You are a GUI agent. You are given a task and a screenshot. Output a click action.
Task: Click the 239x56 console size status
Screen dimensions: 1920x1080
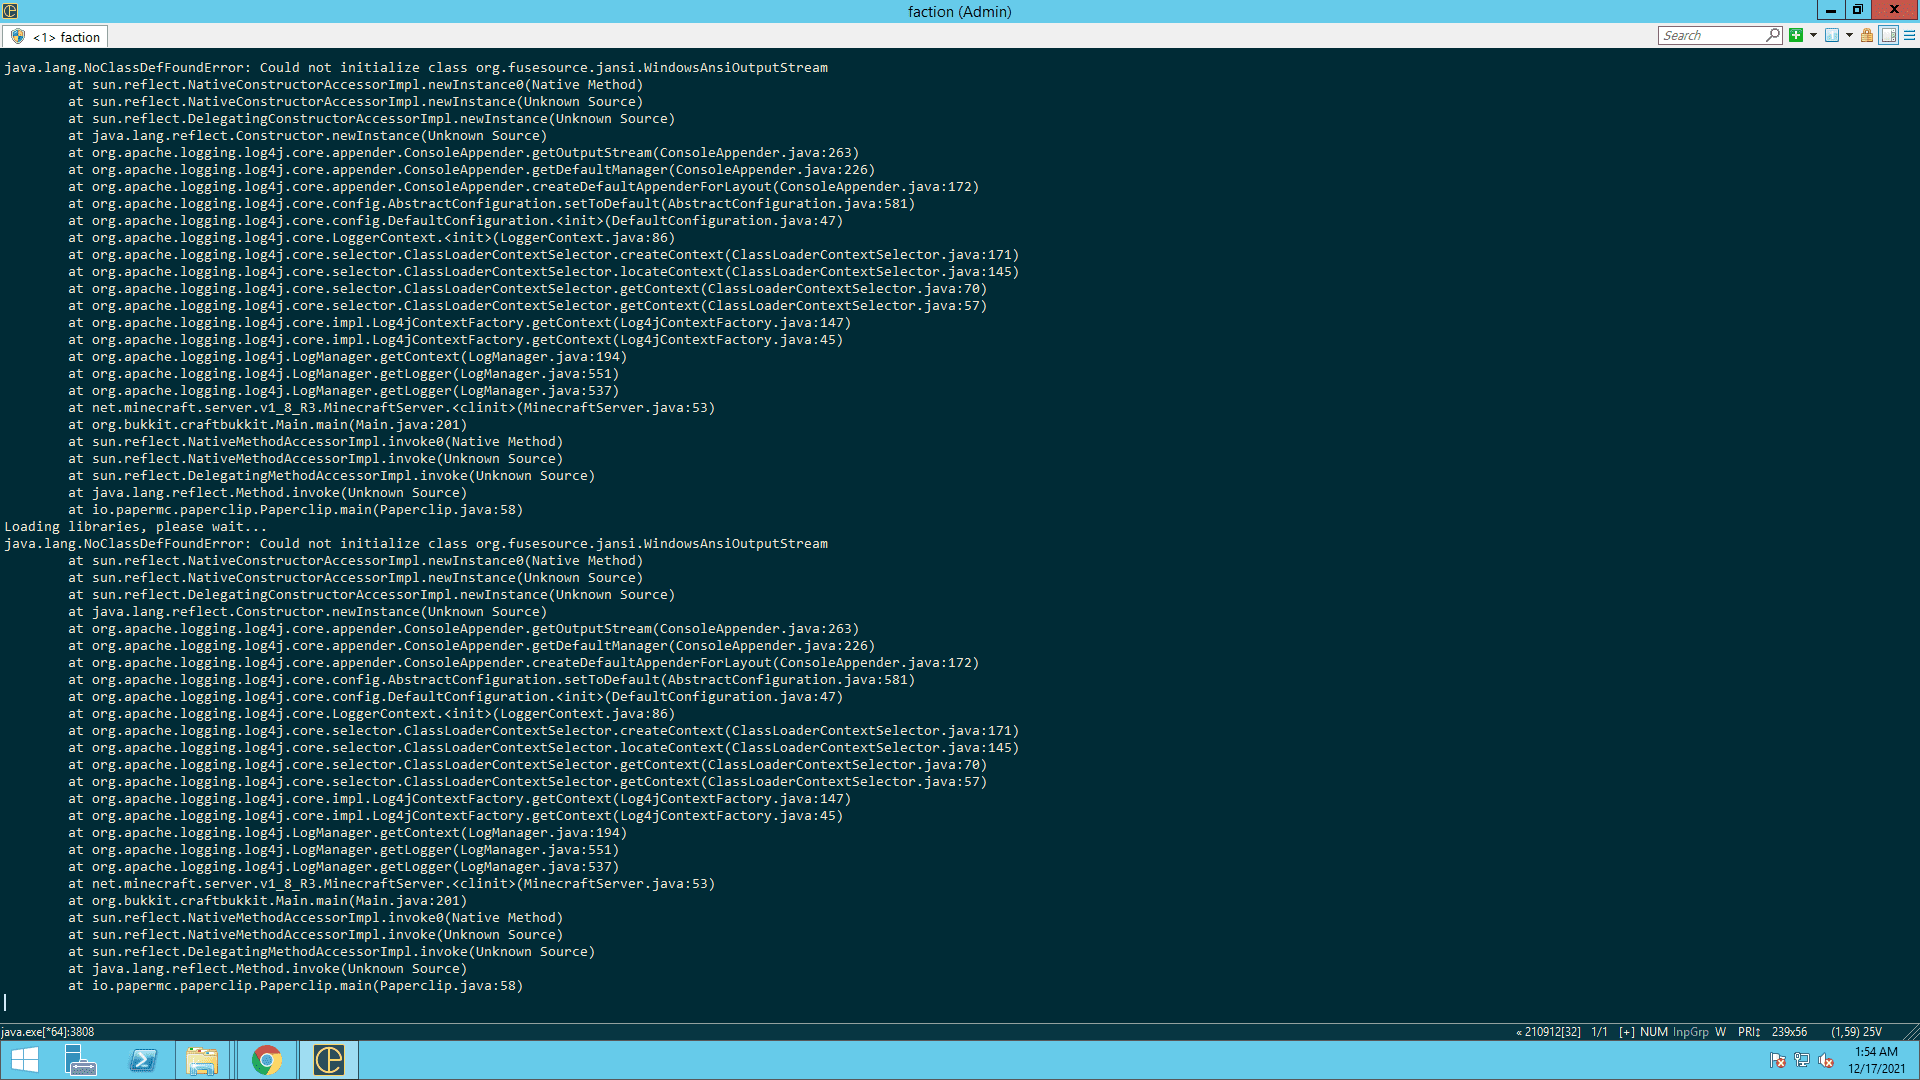(x=1789, y=1032)
